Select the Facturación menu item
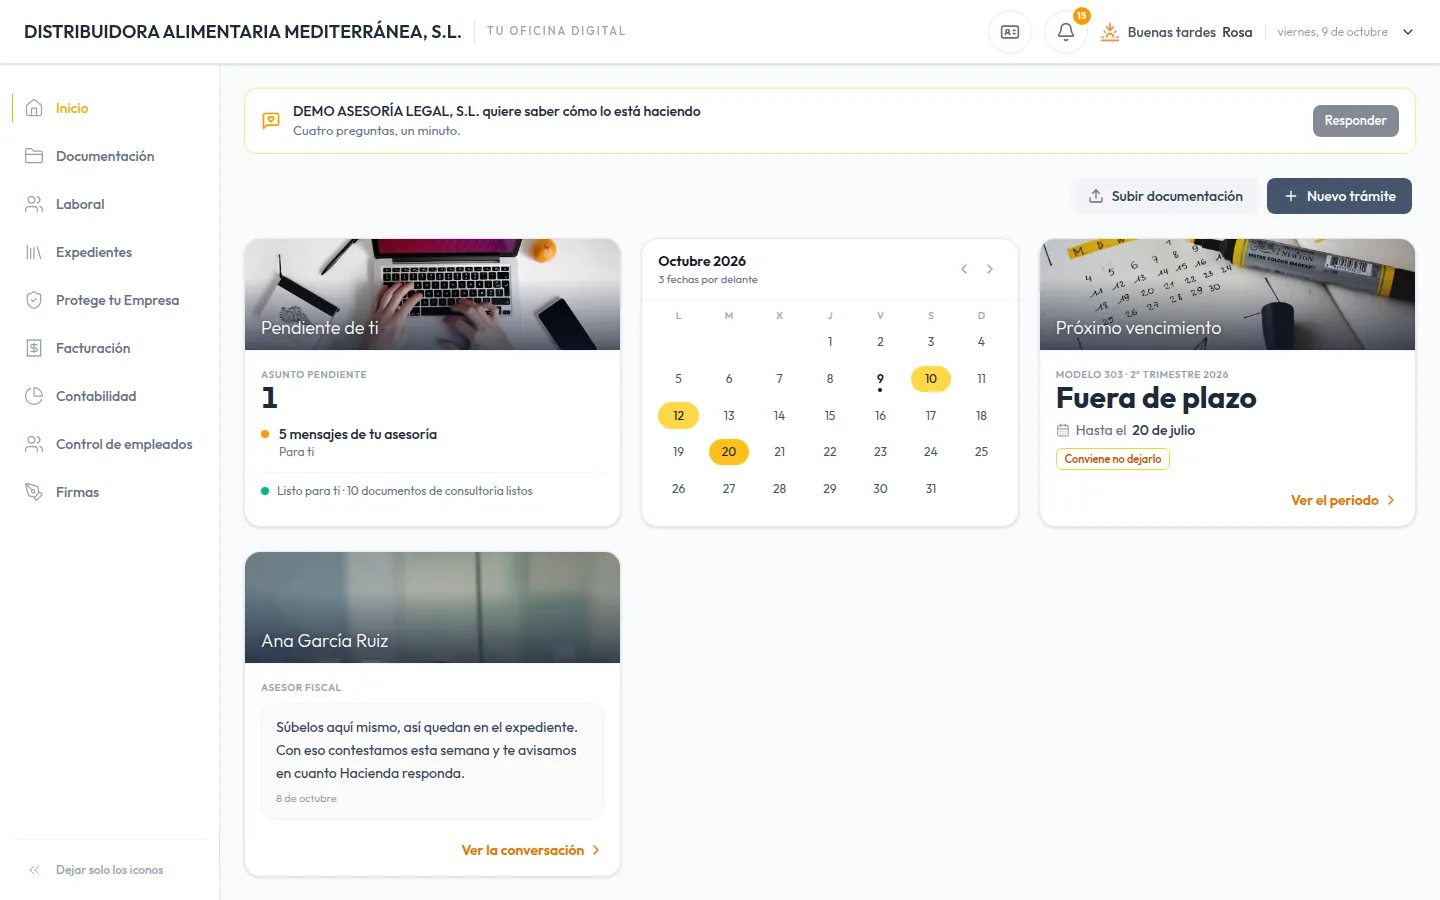1440x900 pixels. pos(110,348)
